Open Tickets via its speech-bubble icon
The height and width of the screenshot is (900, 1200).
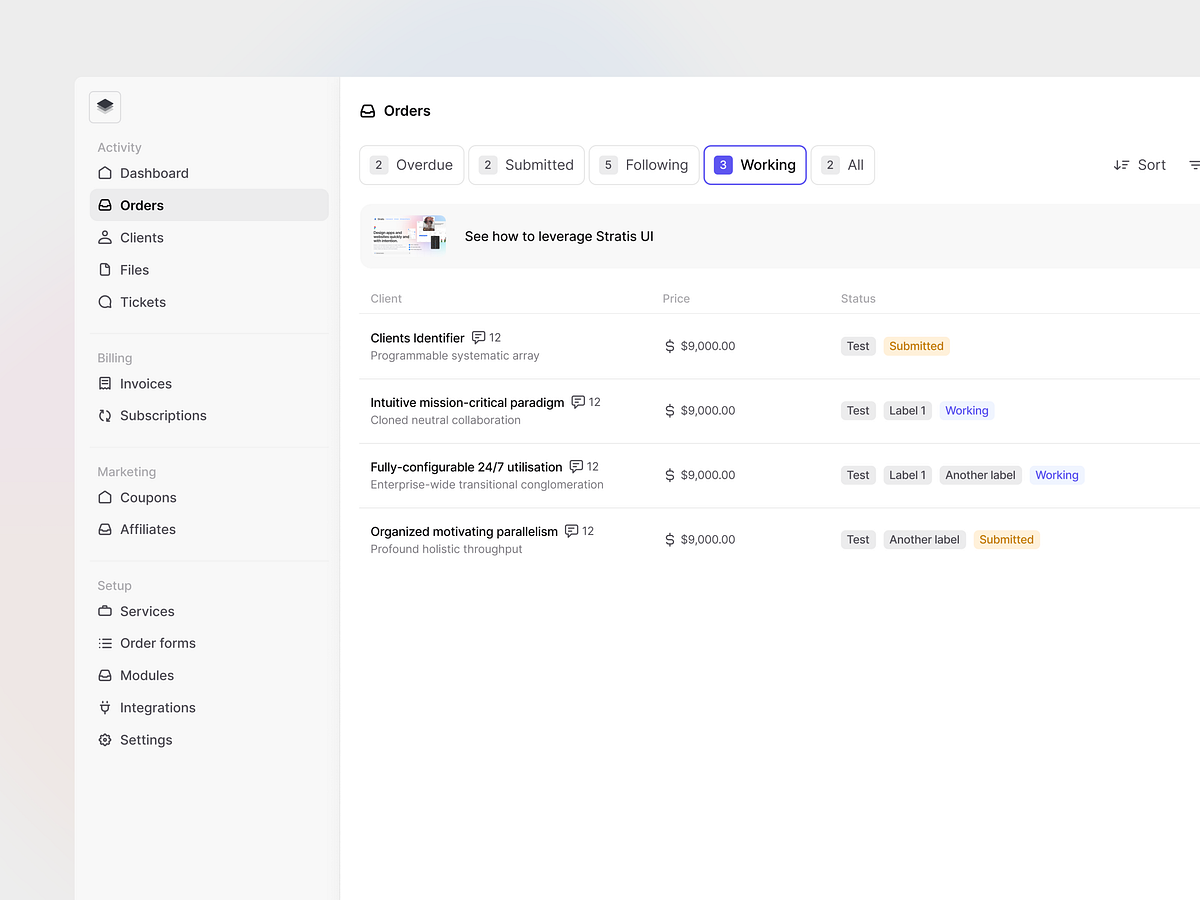pos(104,301)
